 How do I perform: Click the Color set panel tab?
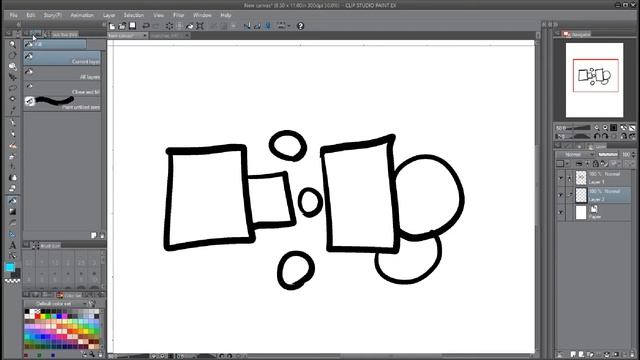click(69, 295)
